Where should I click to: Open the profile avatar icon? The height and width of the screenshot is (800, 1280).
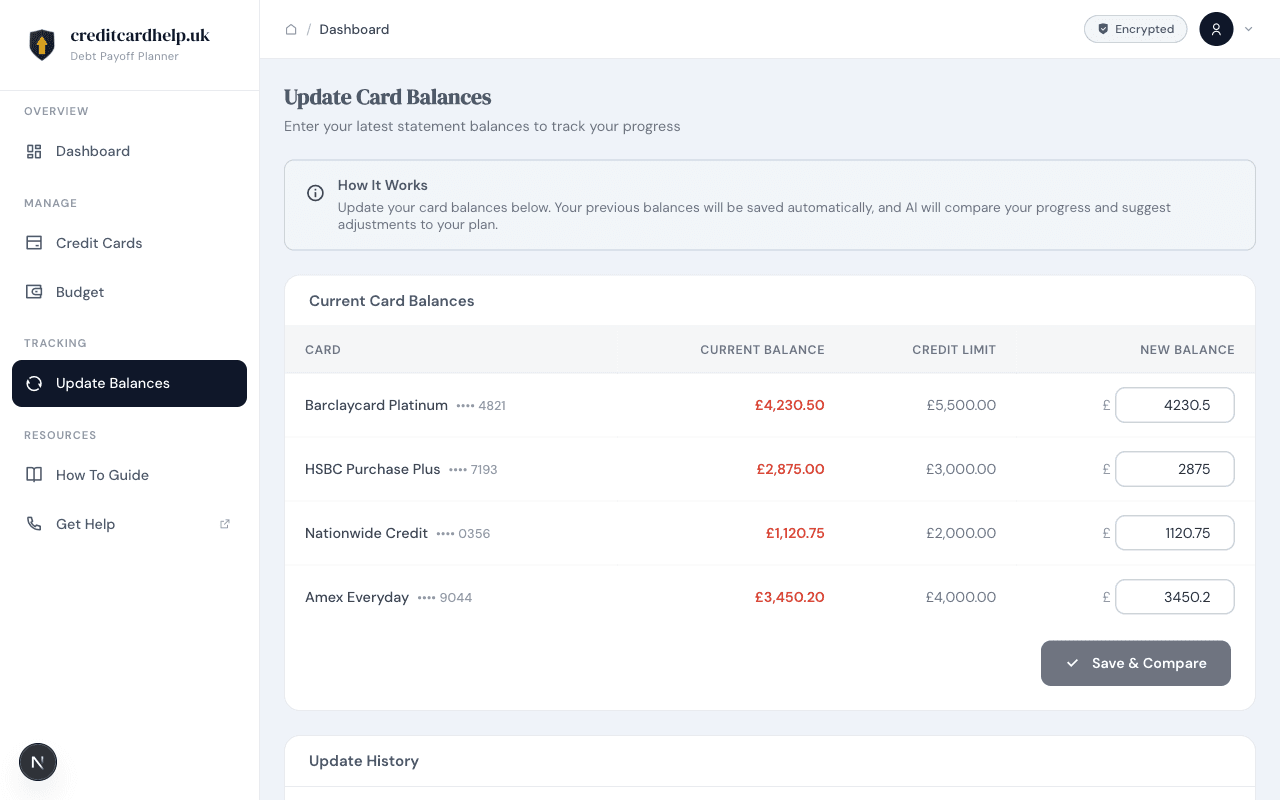pyautogui.click(x=1216, y=29)
